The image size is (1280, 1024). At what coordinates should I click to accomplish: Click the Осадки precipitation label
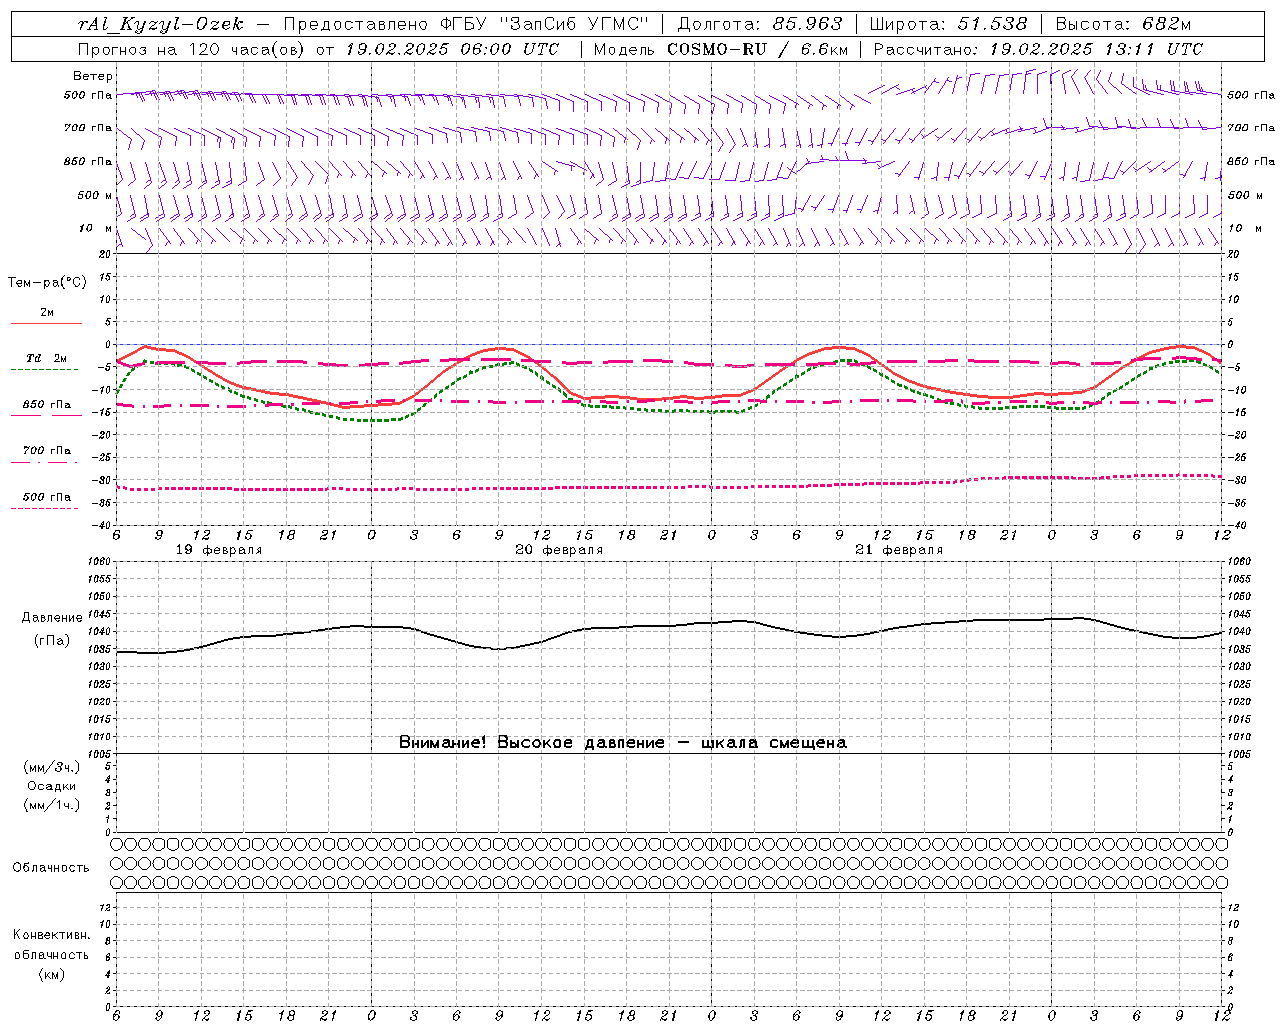(52, 786)
